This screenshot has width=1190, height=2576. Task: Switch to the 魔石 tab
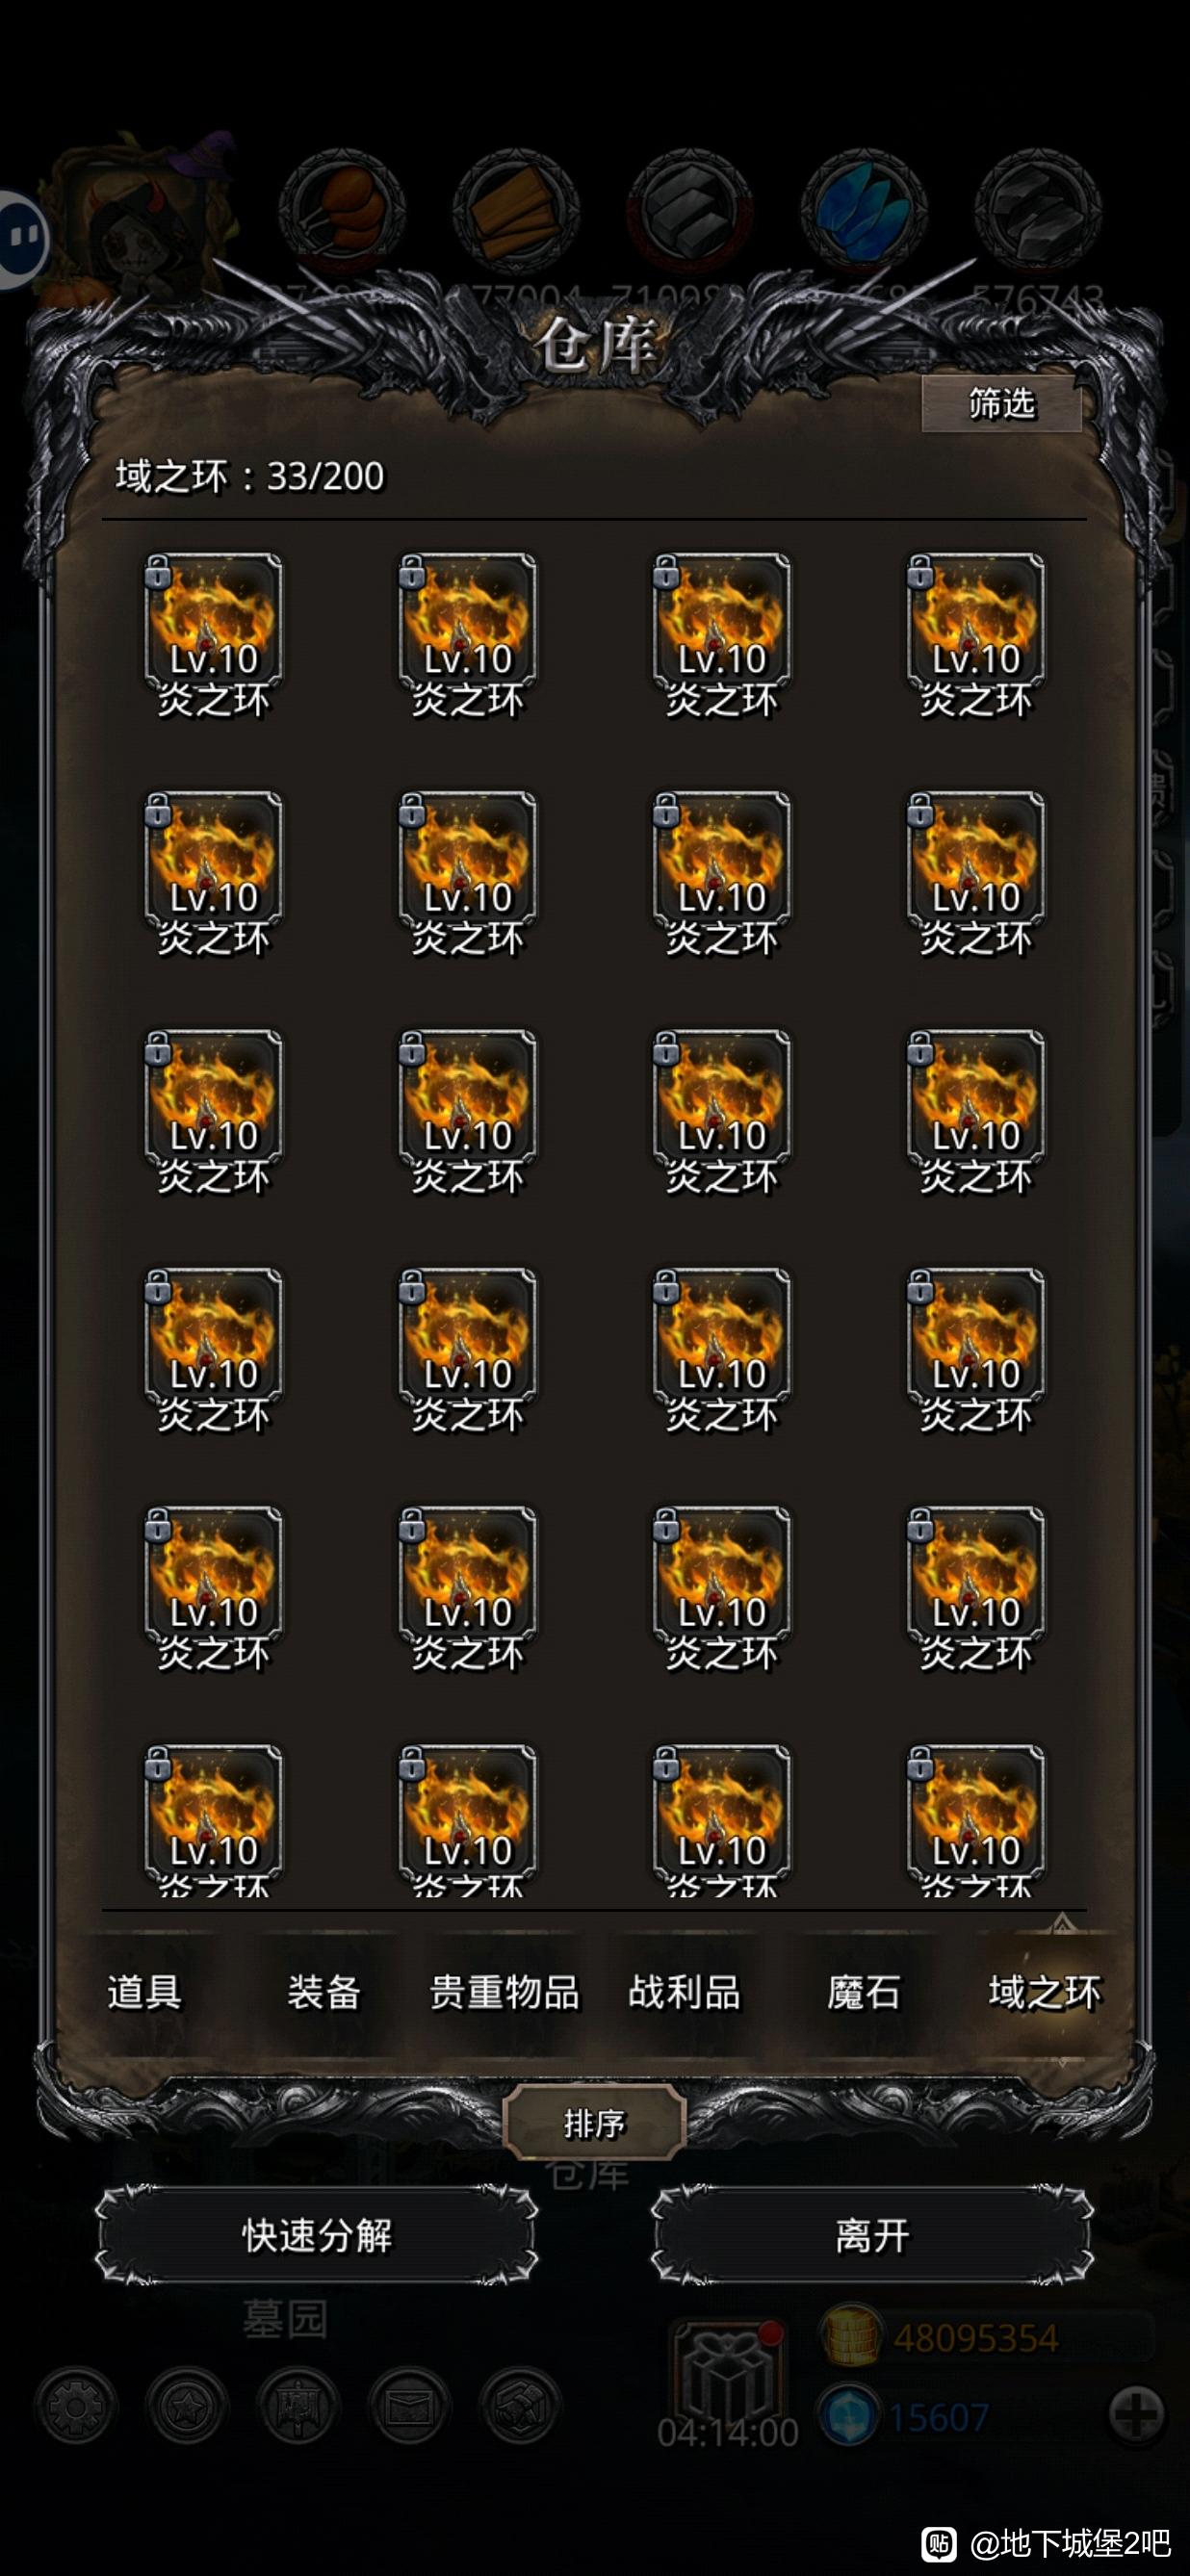(x=864, y=1992)
